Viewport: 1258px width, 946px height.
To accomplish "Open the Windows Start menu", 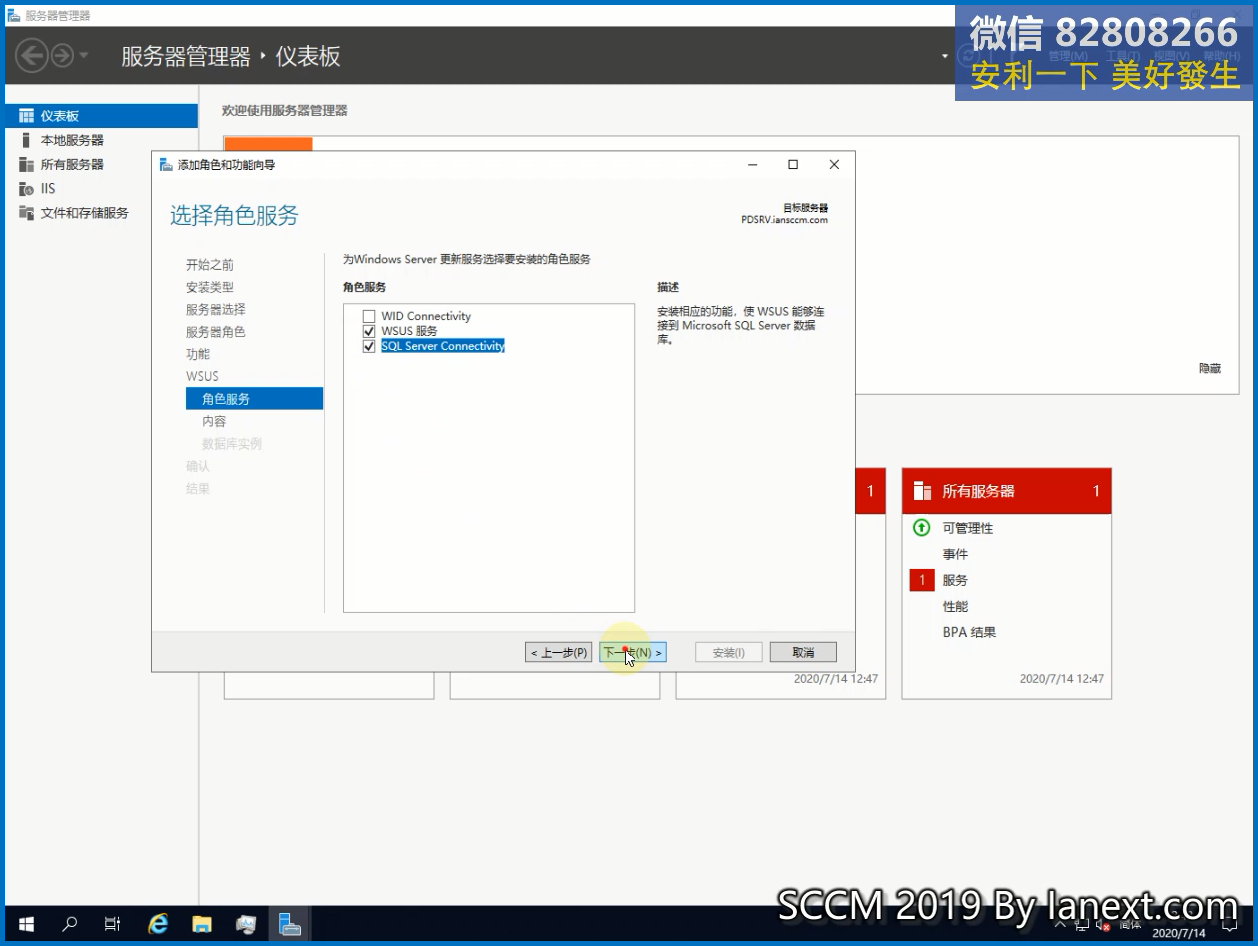I will [x=26, y=924].
